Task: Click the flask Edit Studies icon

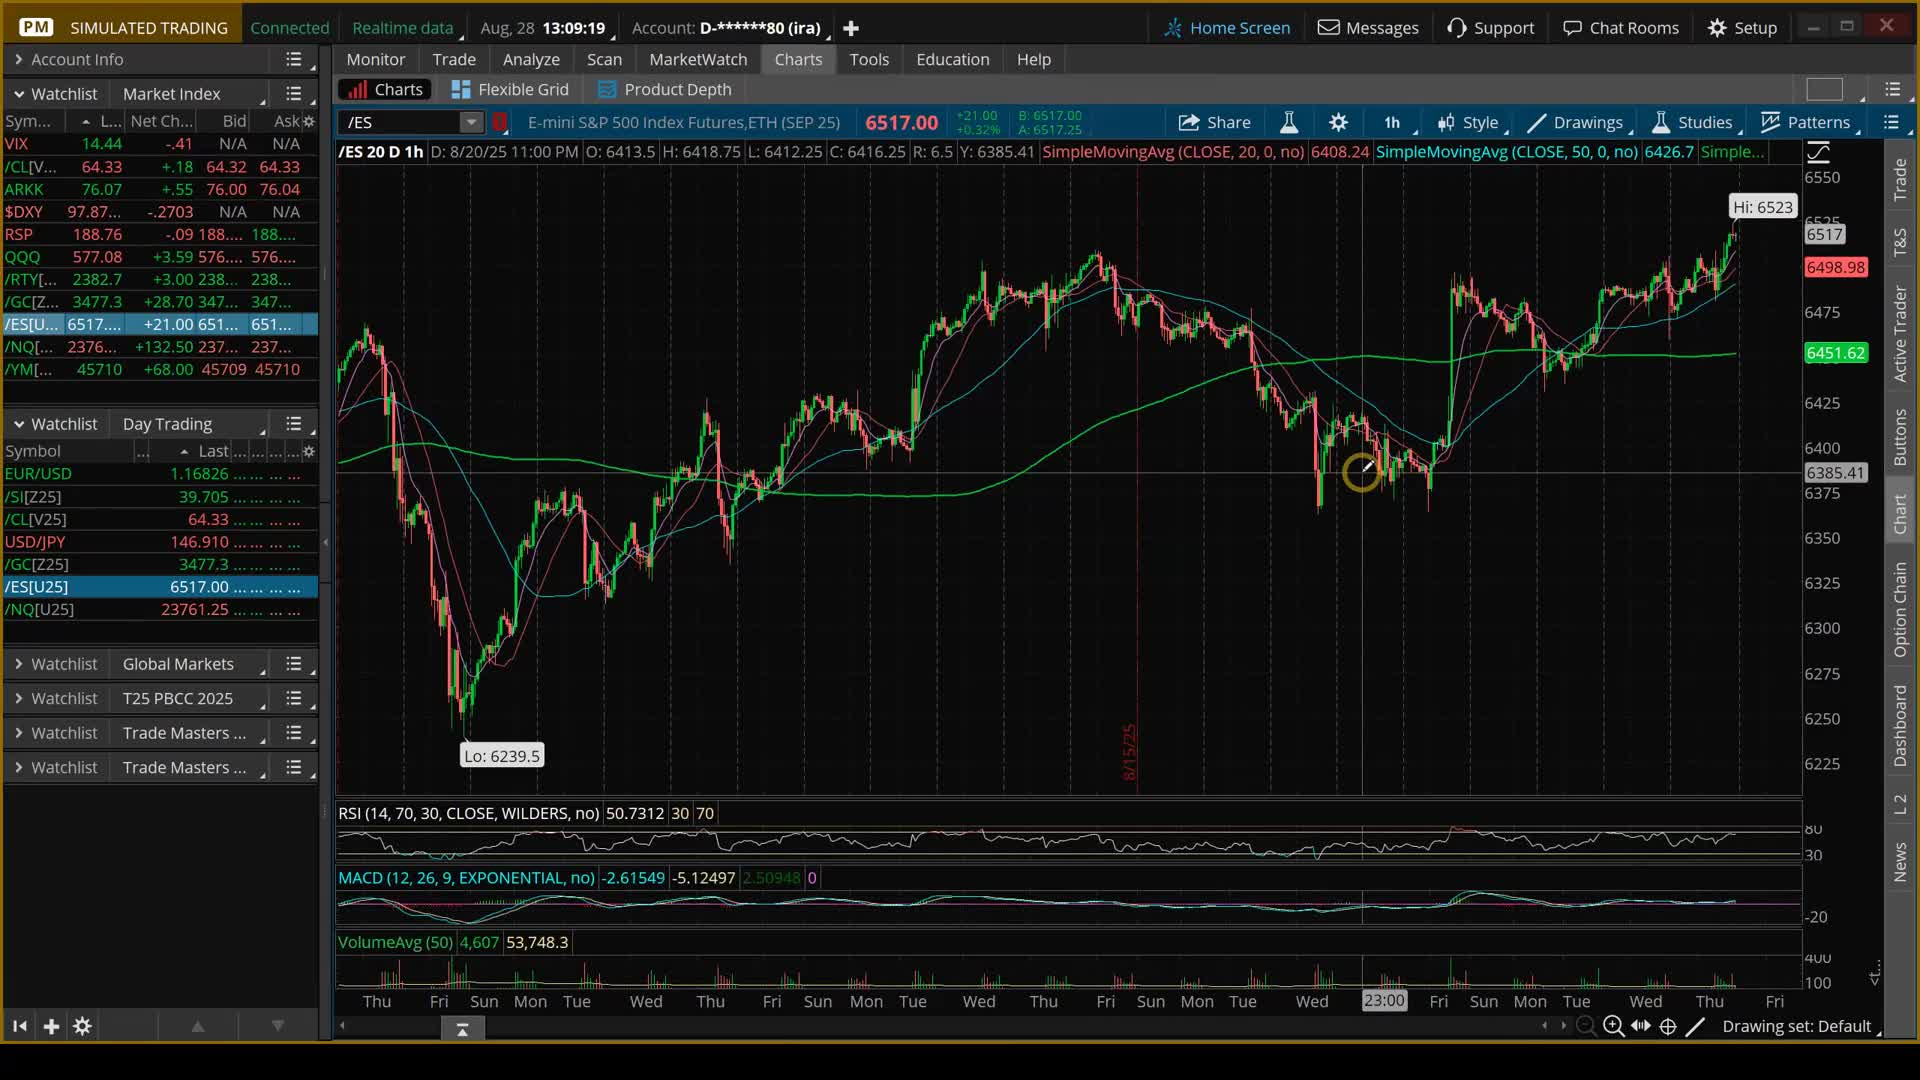Action: tap(1289, 122)
